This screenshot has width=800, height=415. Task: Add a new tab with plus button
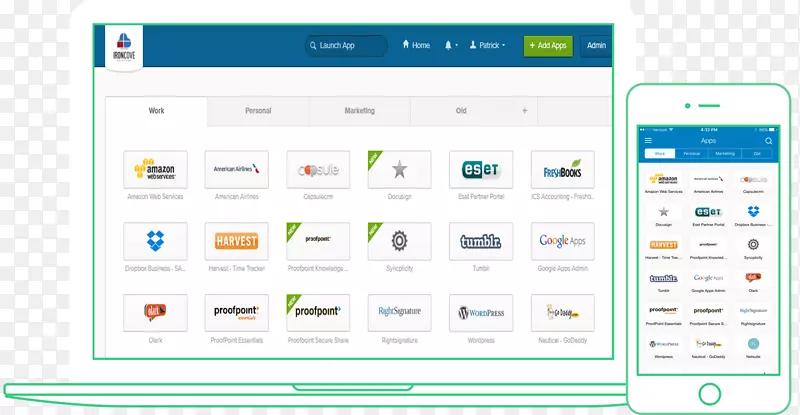pyautogui.click(x=524, y=111)
